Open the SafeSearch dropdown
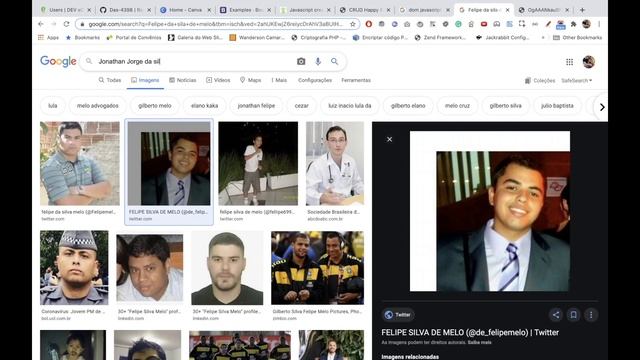 click(576, 81)
